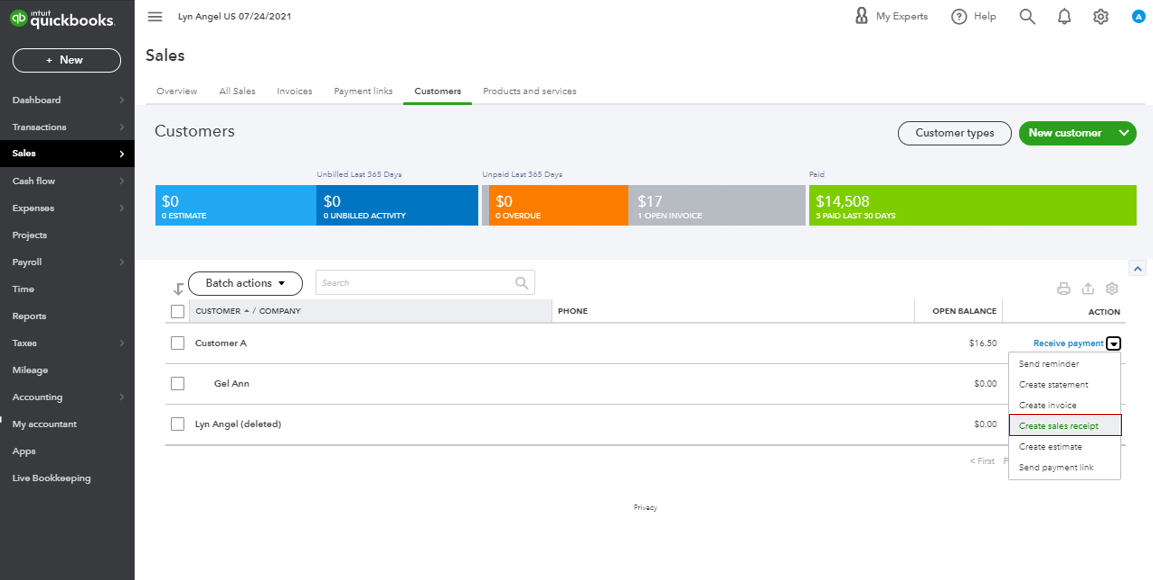Screen dimensions: 1153x580
Task: Select the Customers tab
Action: coord(438,91)
